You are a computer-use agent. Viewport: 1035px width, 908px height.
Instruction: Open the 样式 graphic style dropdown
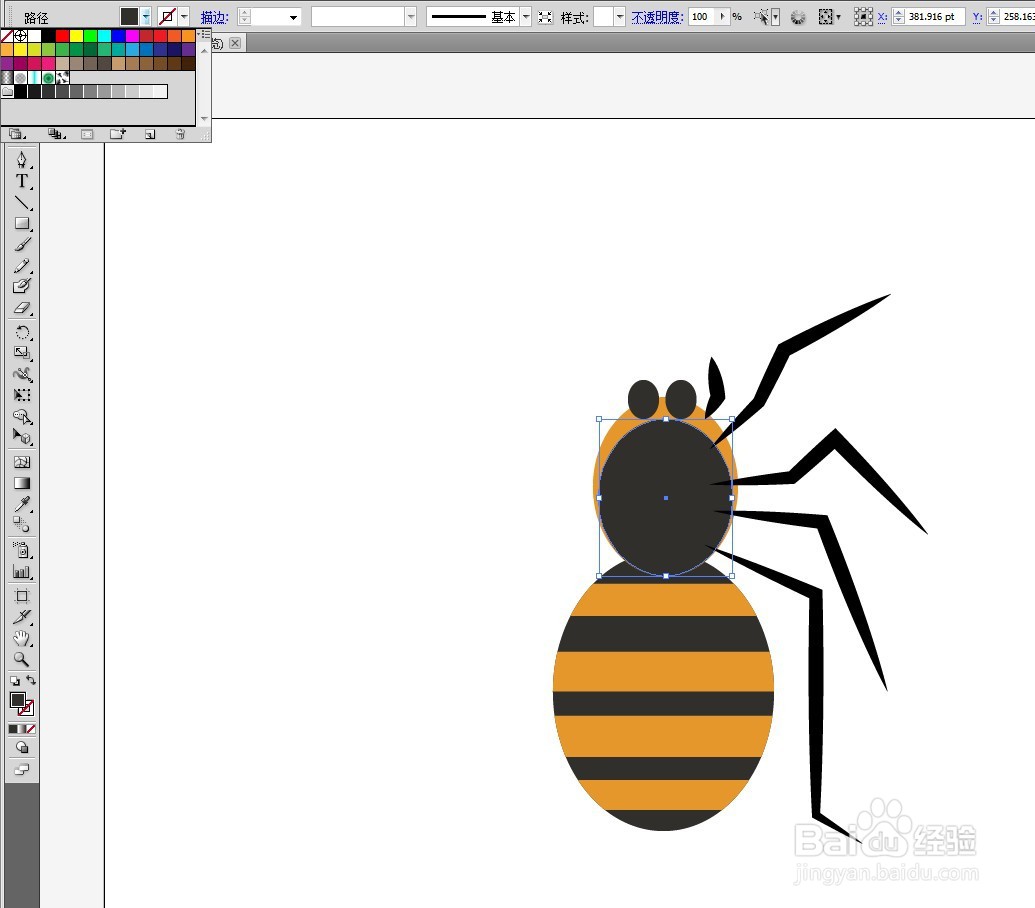click(x=620, y=16)
